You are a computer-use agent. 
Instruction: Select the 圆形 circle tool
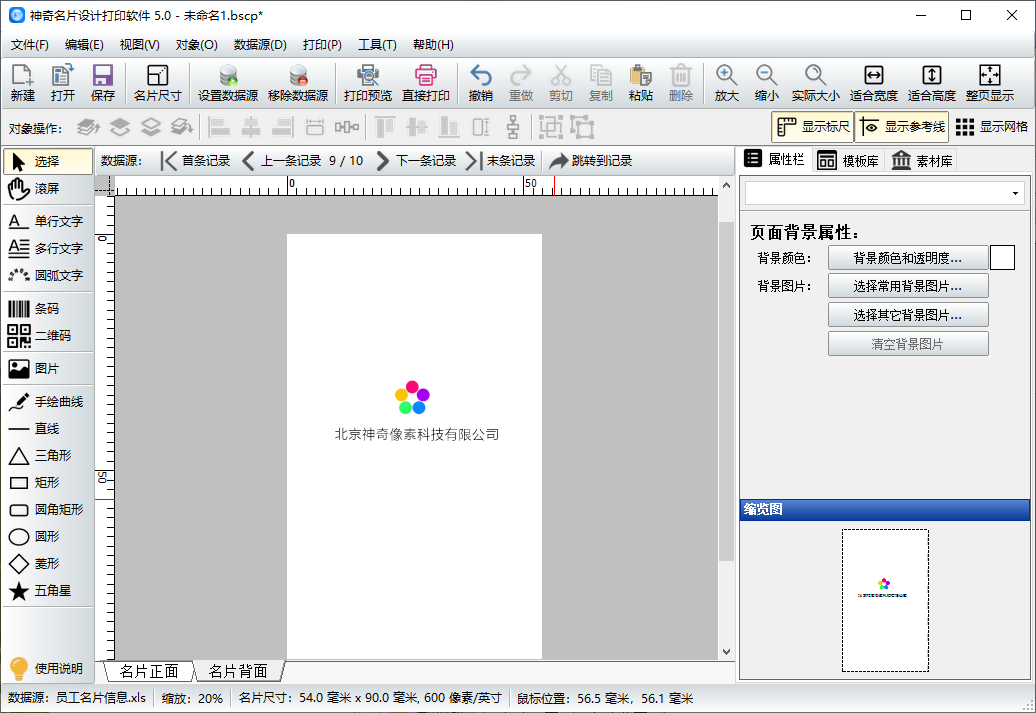48,537
